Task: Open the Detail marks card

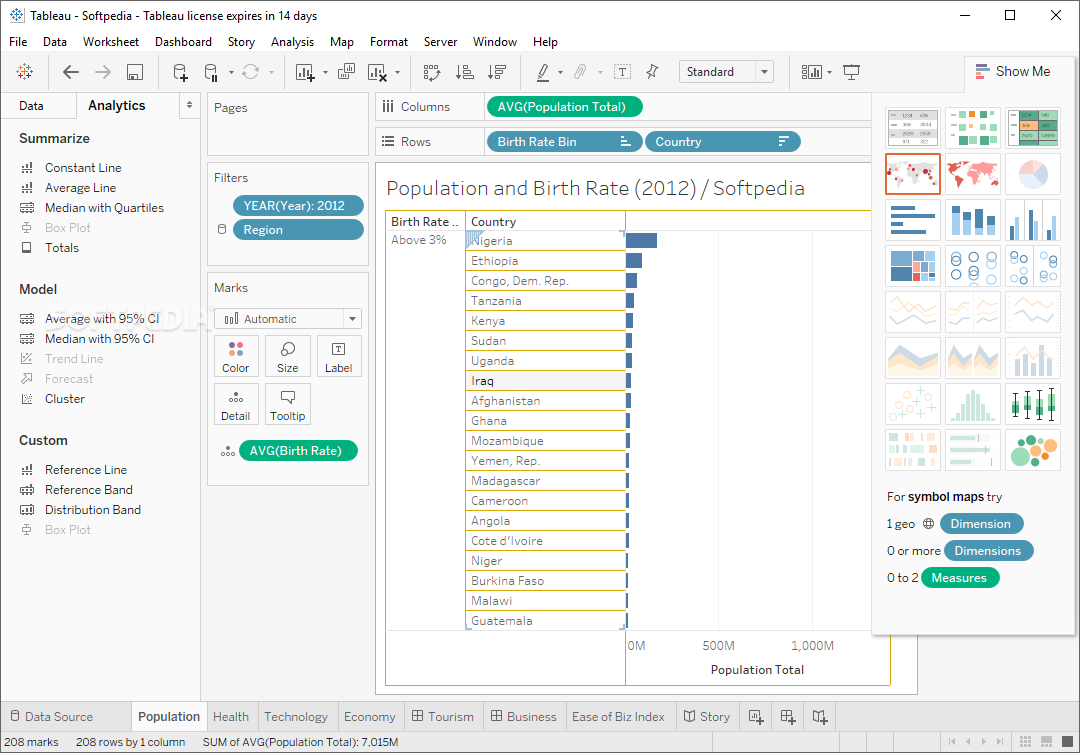Action: 236,404
